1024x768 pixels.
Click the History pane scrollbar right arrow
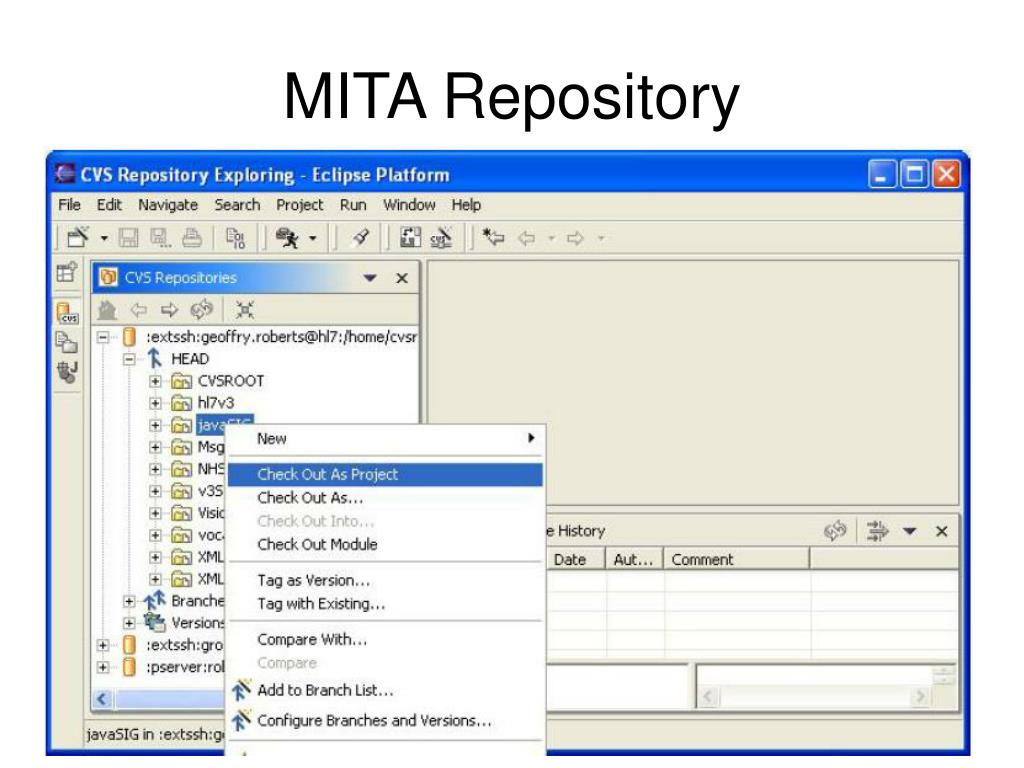(x=920, y=697)
